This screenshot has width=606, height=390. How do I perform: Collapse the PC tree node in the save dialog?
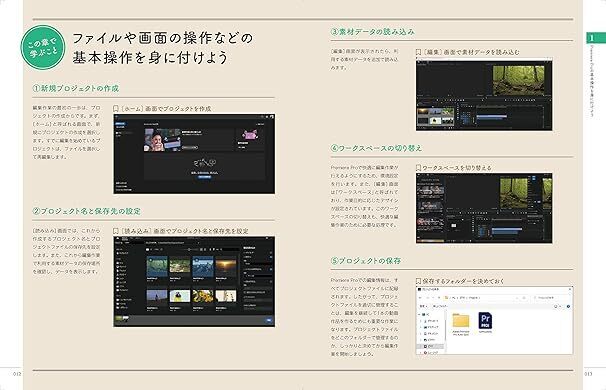coord(420,315)
